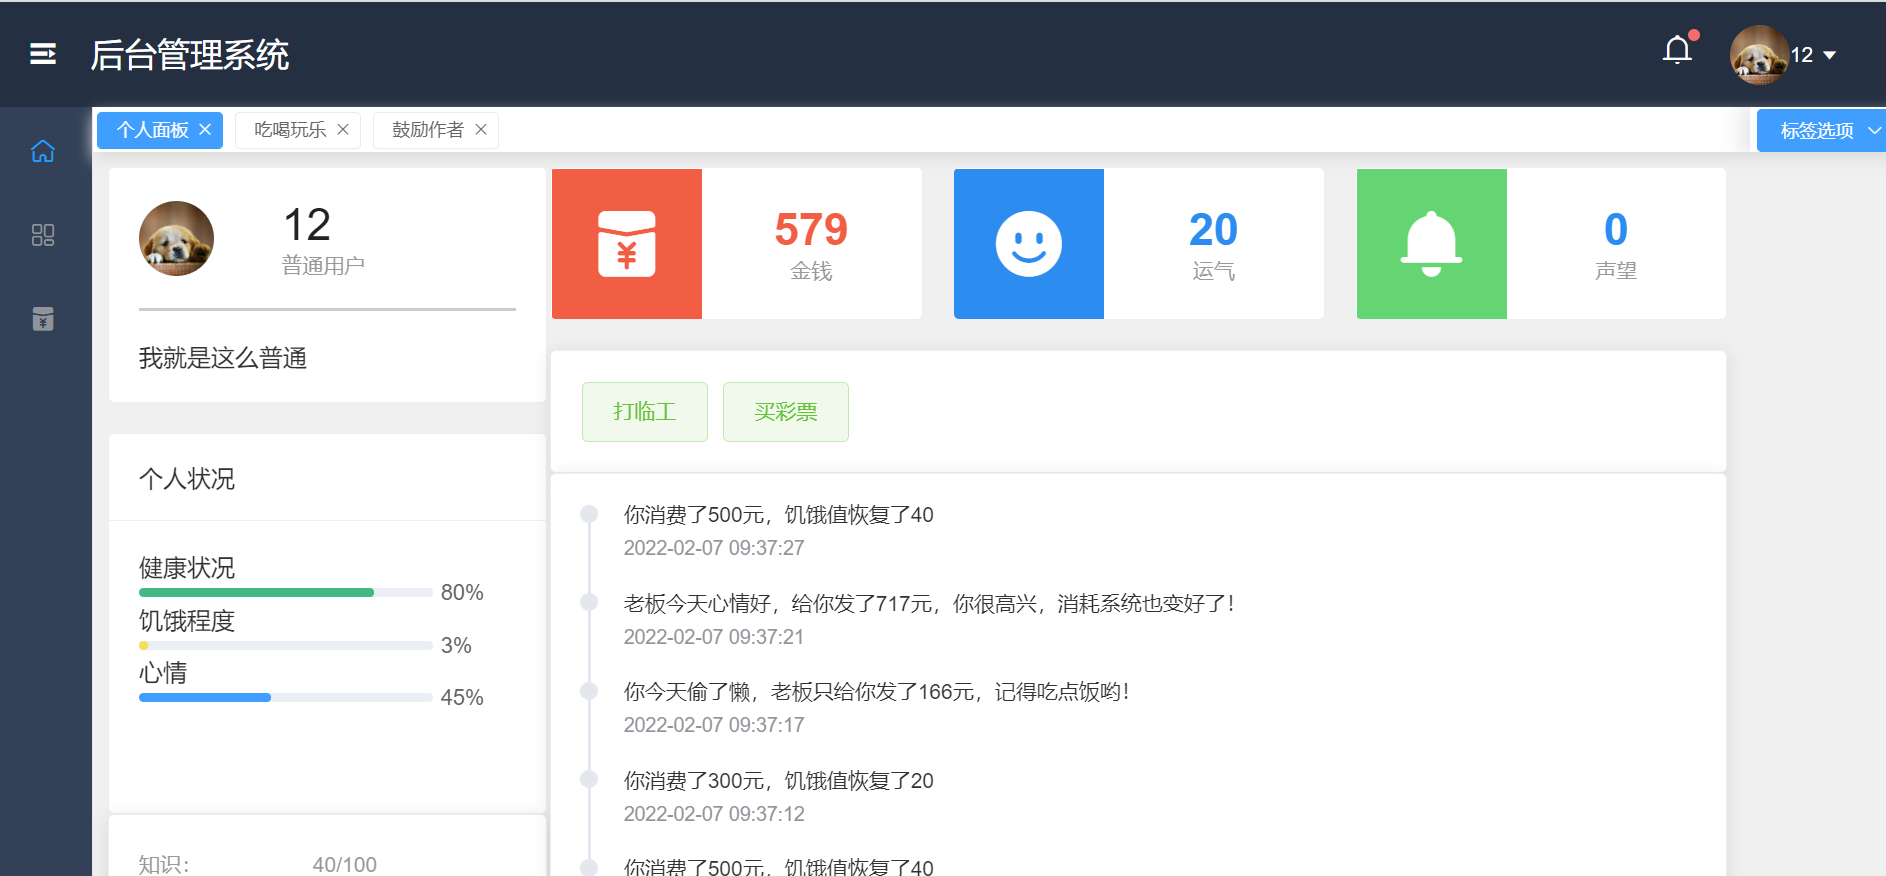Click the 健康状况 progress bar

click(286, 593)
